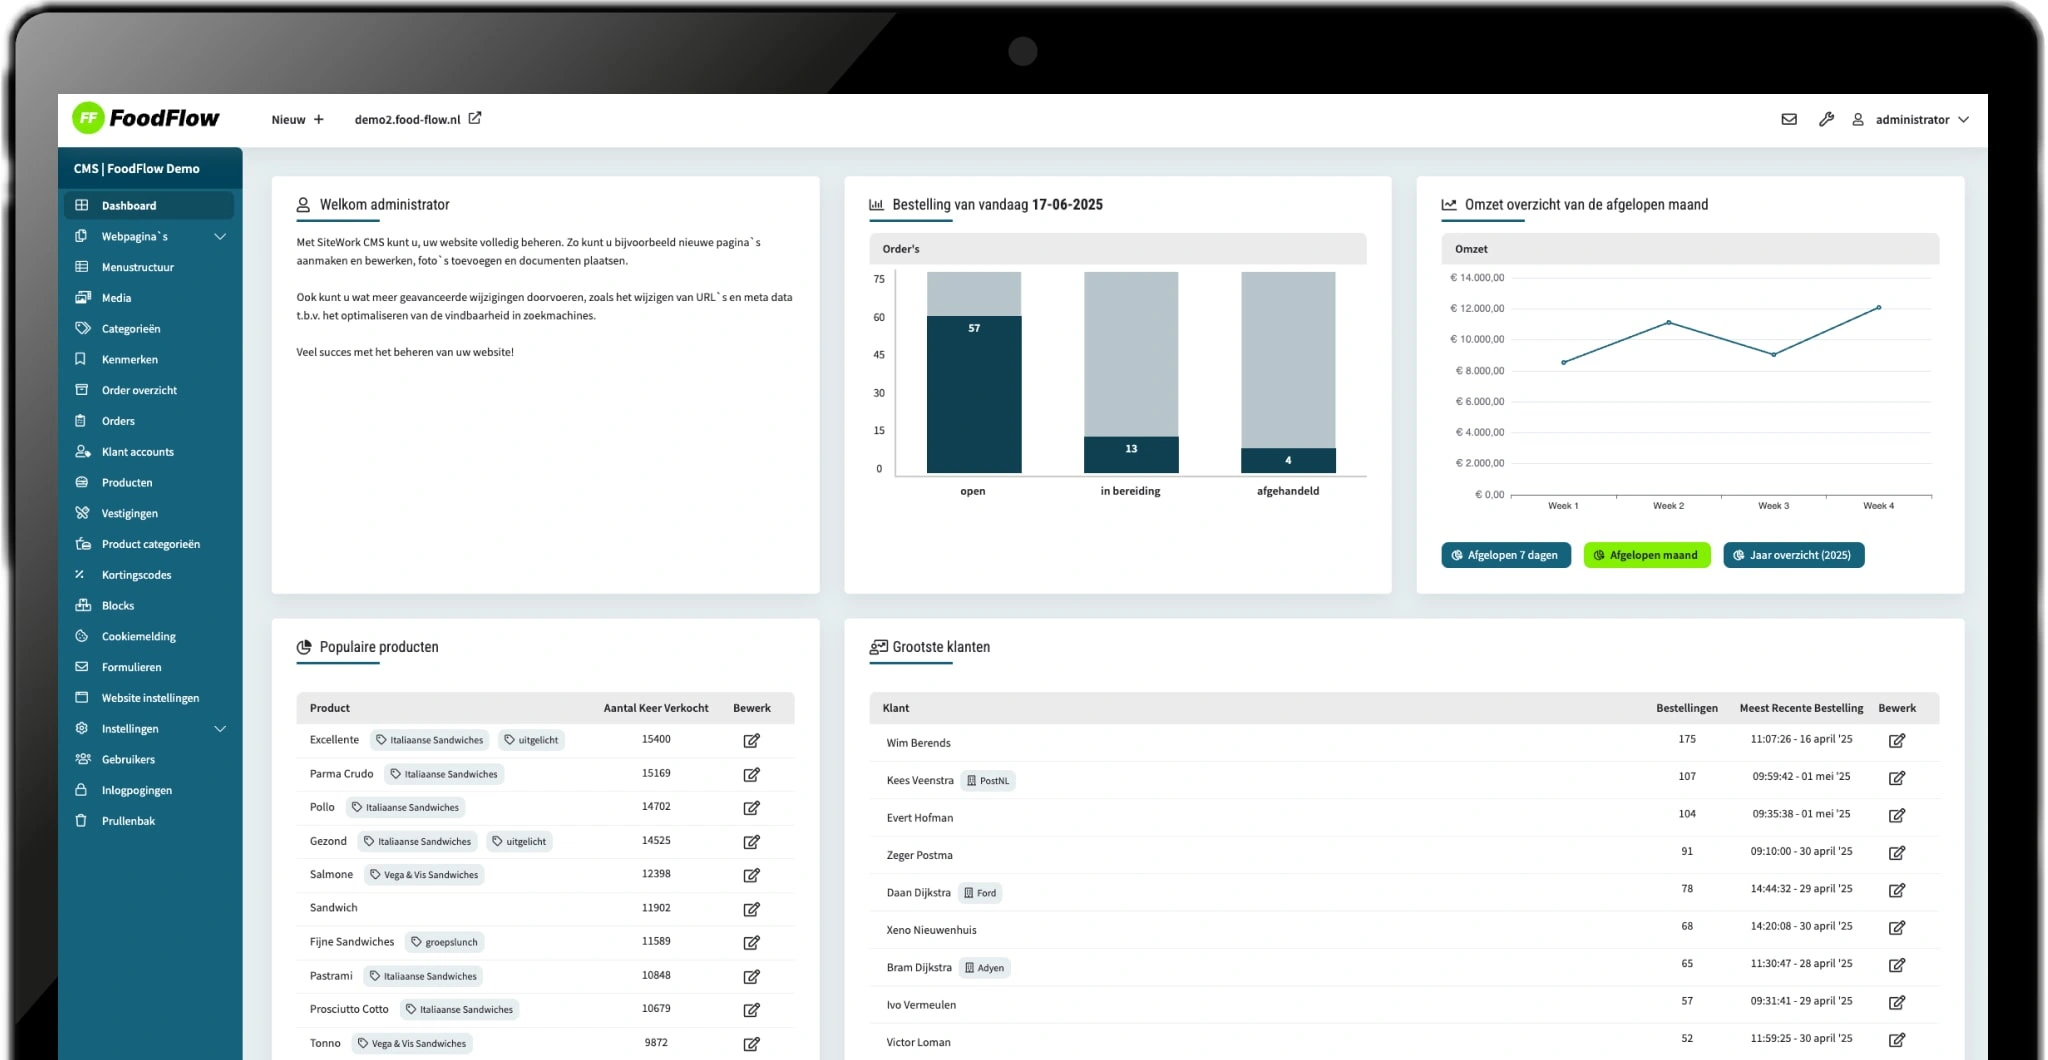Screen dimensions: 2048x1060
Task: Open the administrator account dropdown
Action: coord(1913,119)
